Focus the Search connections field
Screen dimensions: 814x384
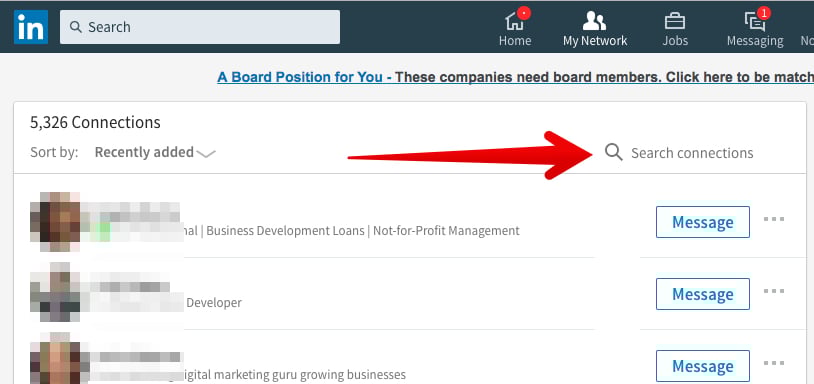point(691,153)
